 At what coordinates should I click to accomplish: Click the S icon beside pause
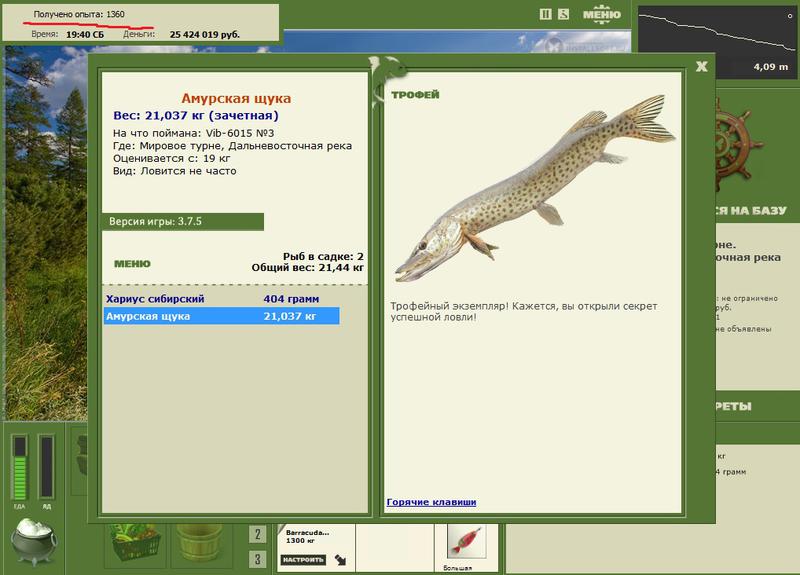pos(563,14)
